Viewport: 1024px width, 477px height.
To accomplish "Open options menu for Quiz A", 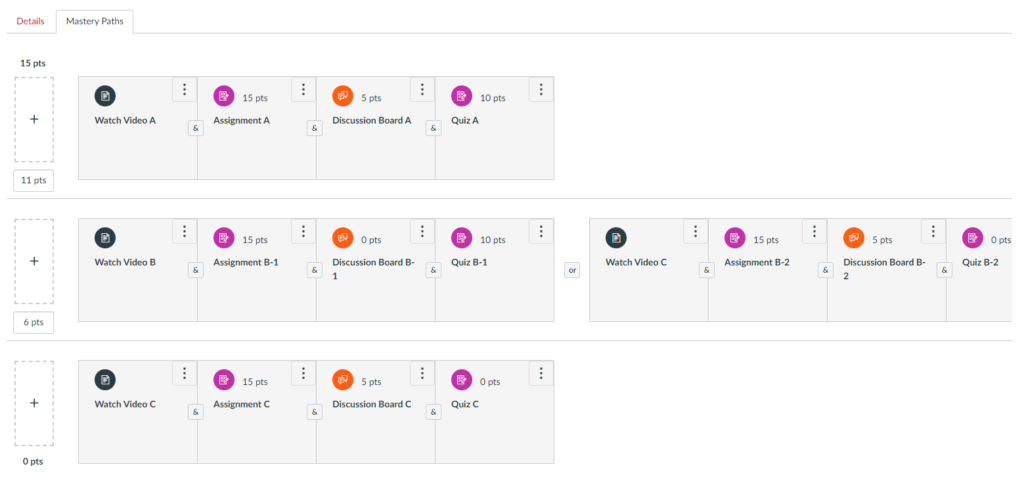I will [541, 90].
